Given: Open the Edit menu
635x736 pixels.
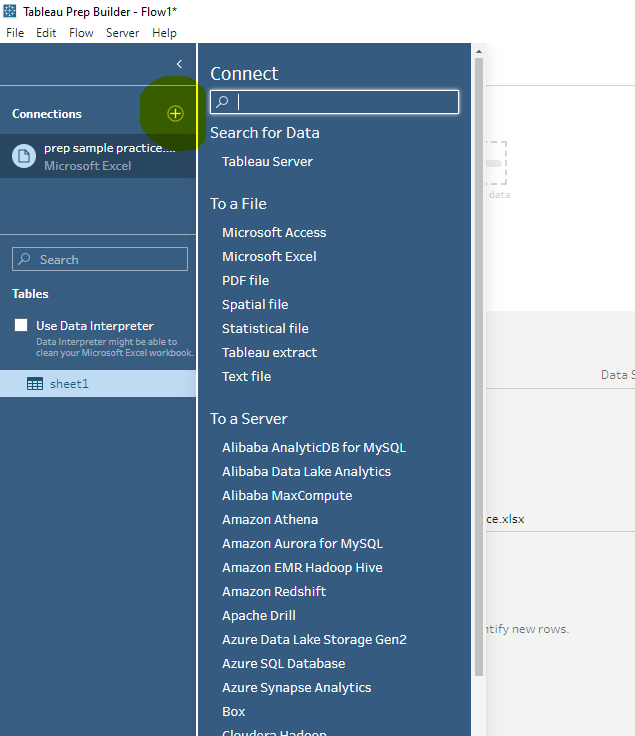Looking at the screenshot, I should [x=46, y=33].
